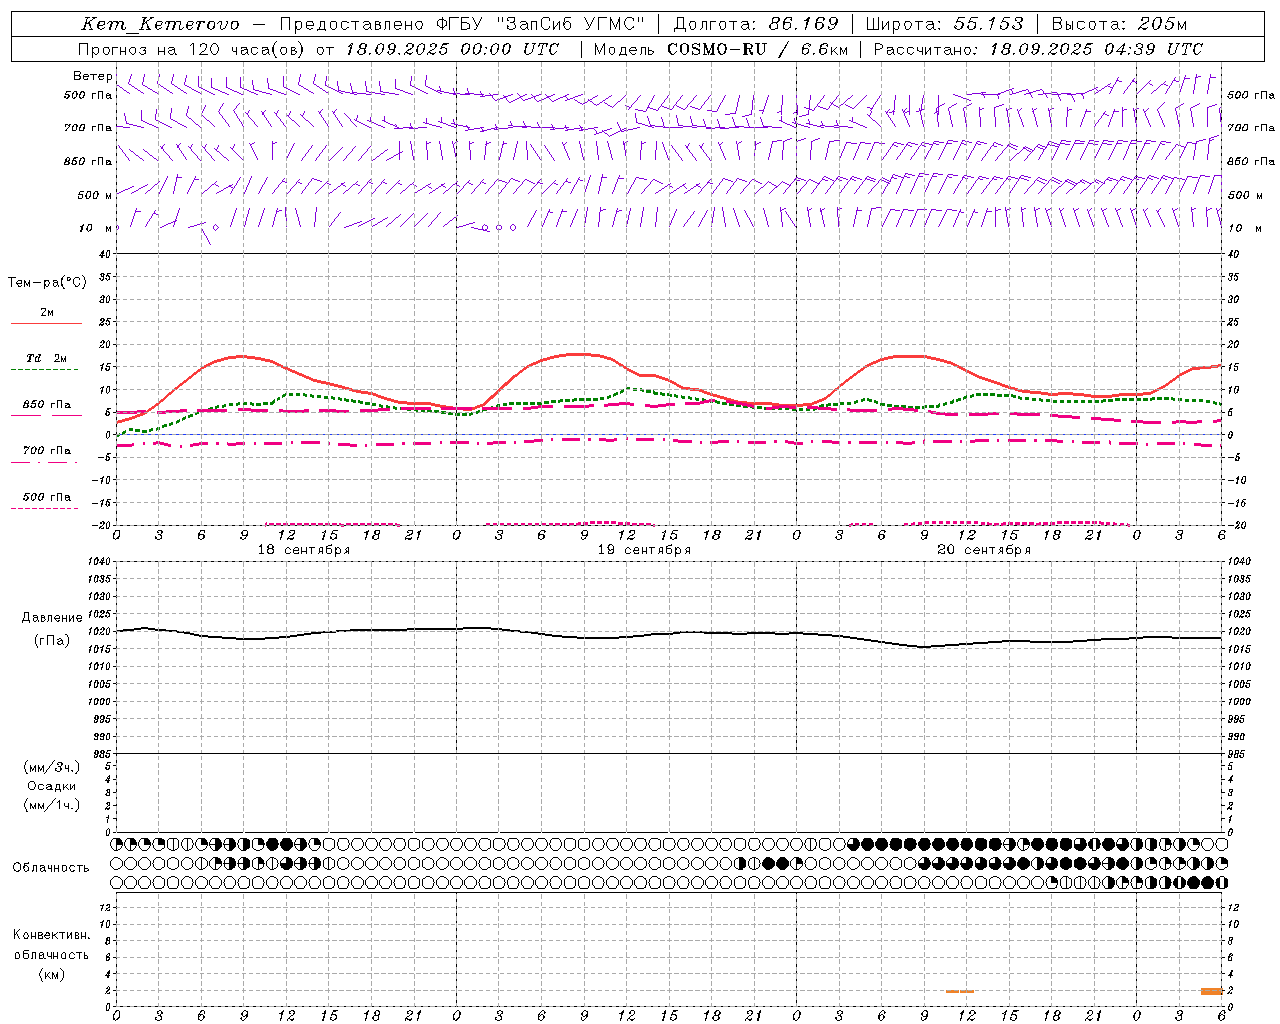1280x1024 pixels.
Task: Click the 500 гПа temperature legend entry
Action: coord(47,497)
